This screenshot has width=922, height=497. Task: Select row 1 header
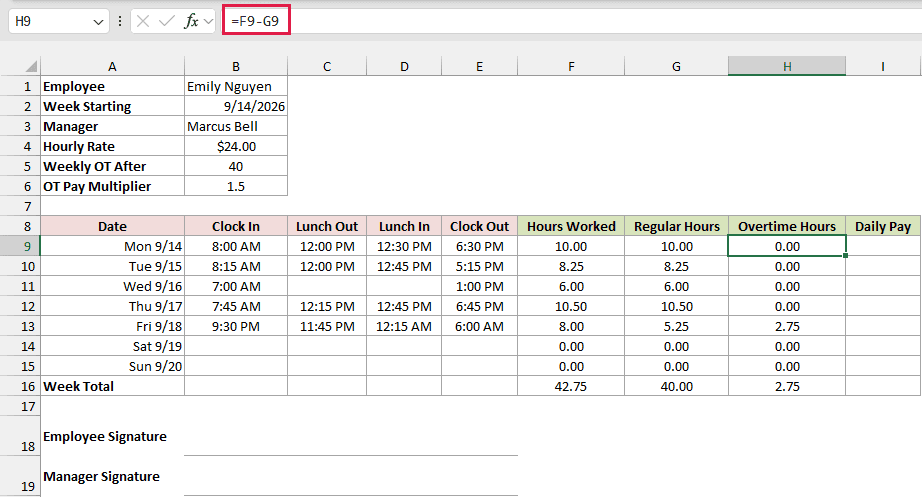click(20, 86)
